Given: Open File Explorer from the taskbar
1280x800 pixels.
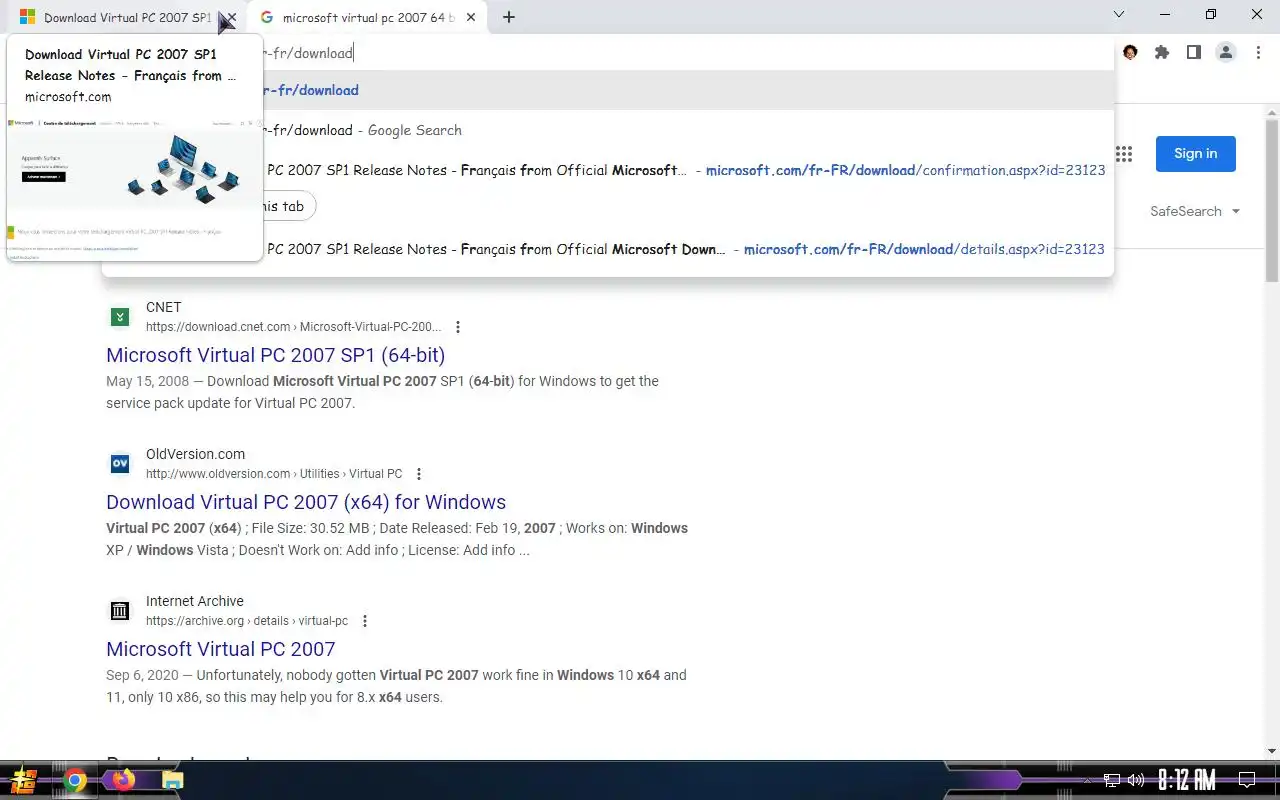Looking at the screenshot, I should pyautogui.click(x=172, y=780).
